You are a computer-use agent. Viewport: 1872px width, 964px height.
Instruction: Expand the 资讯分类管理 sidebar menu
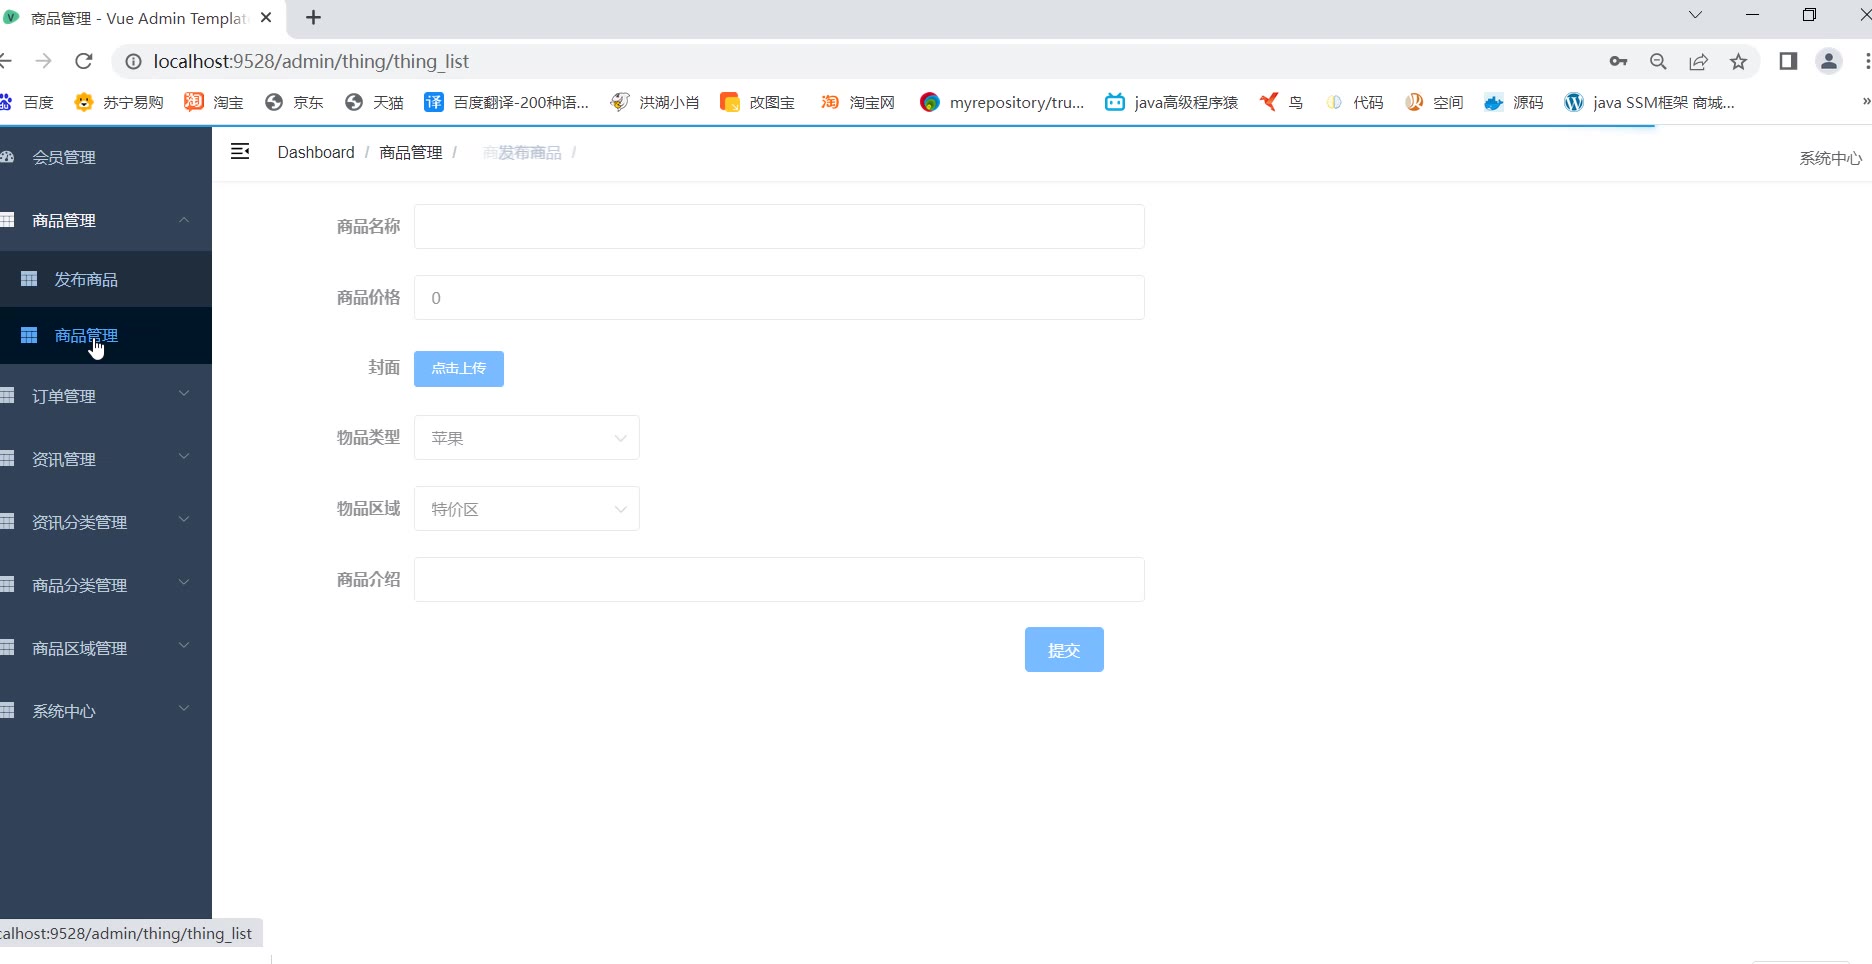106,522
